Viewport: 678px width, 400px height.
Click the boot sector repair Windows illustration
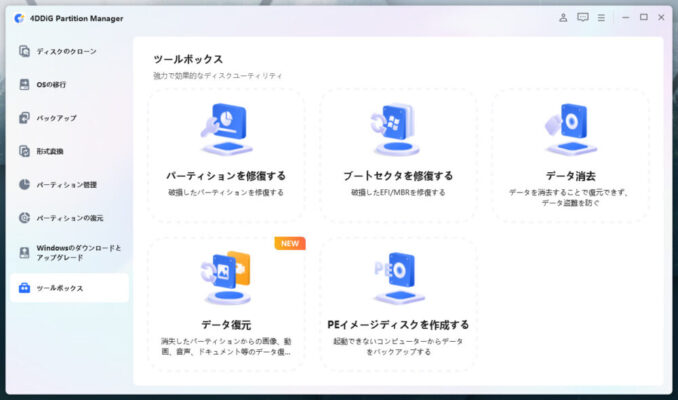[x=397, y=129]
